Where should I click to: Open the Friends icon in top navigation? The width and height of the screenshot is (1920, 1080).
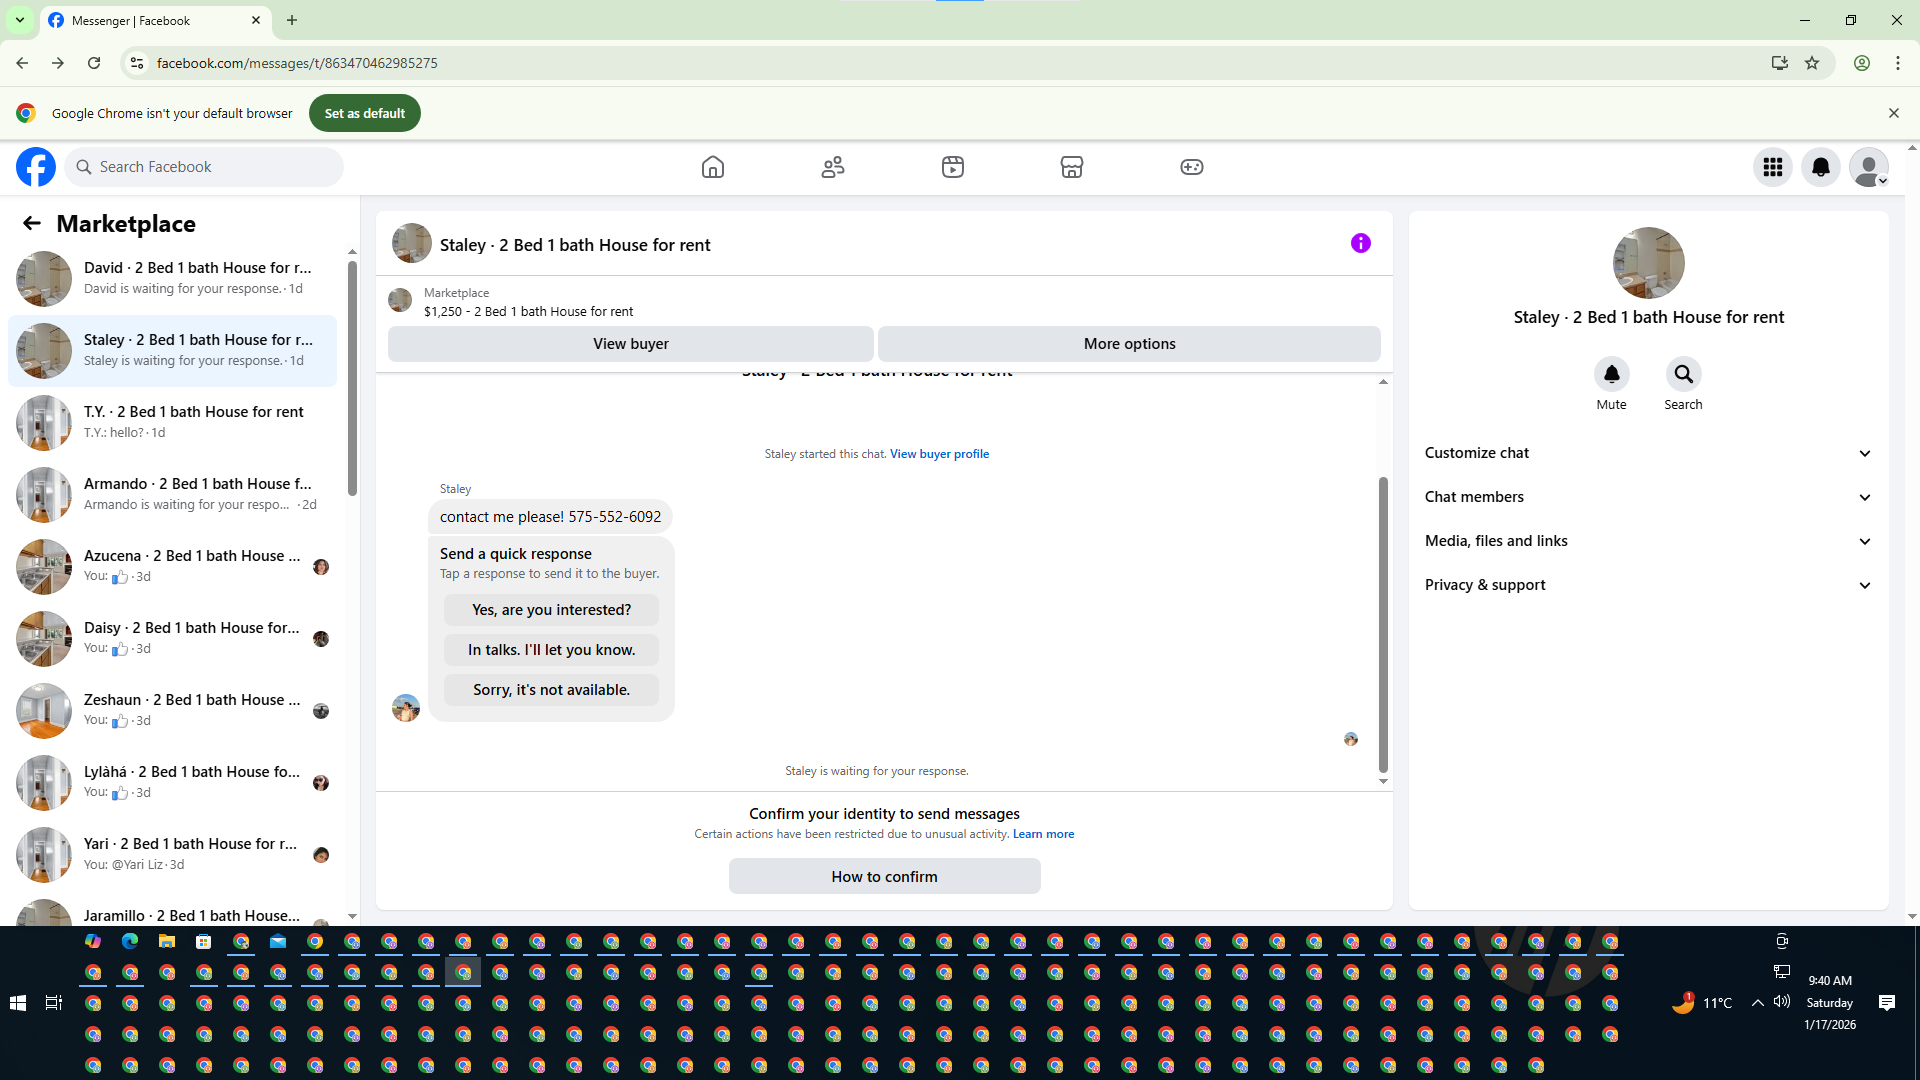pos(832,167)
